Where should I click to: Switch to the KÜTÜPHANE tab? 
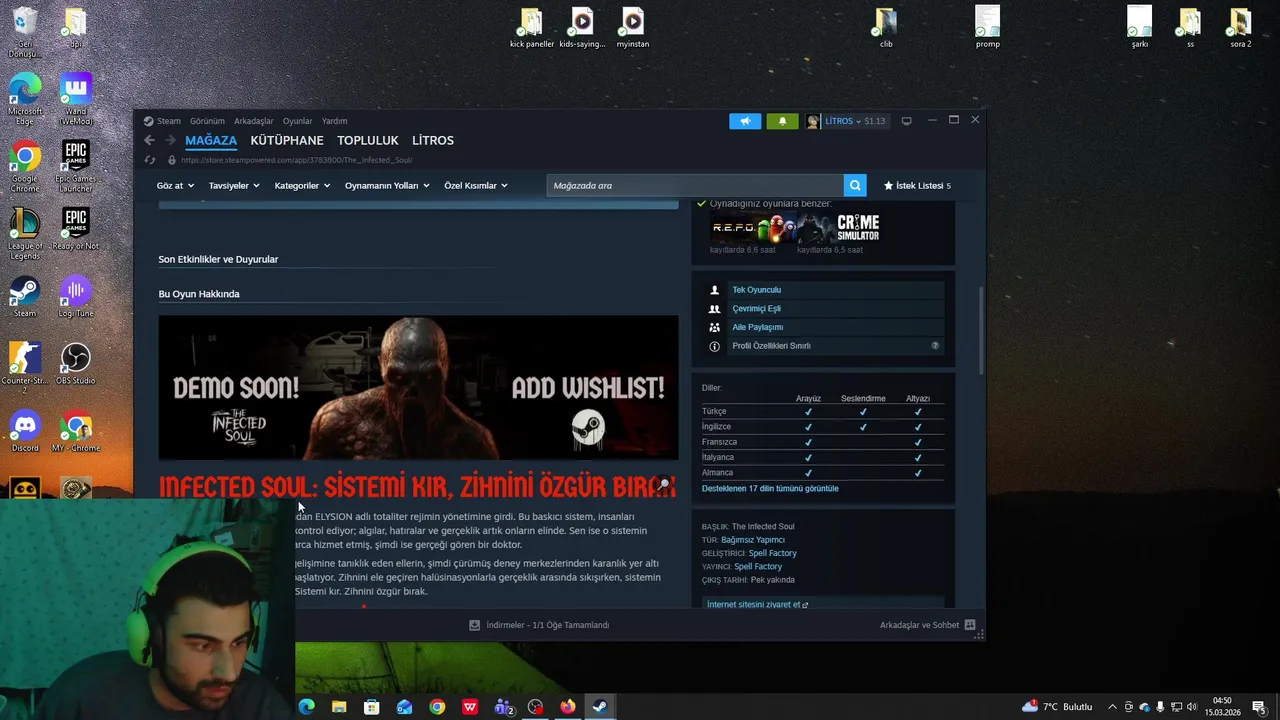(287, 140)
